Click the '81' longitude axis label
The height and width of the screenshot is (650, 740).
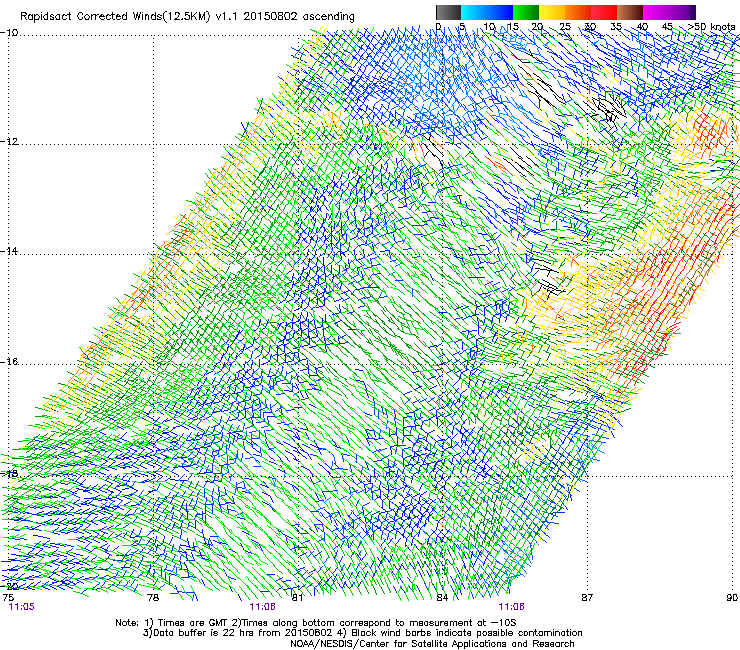pyautogui.click(x=297, y=598)
